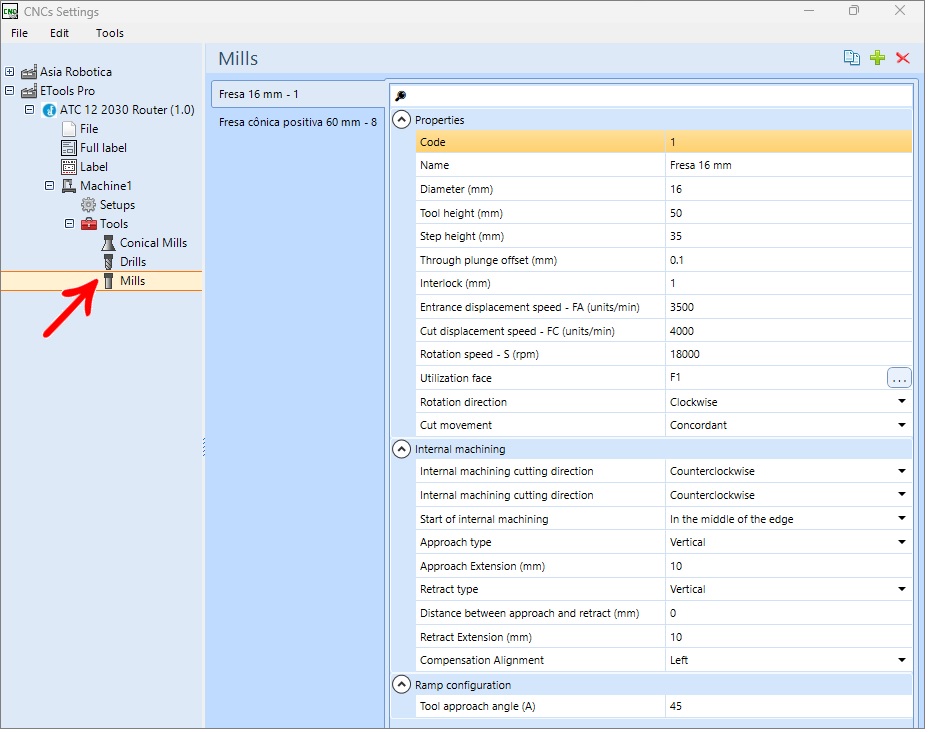The height and width of the screenshot is (732, 929).
Task: Select the Drills tree item text
Action: pyautogui.click(x=133, y=261)
